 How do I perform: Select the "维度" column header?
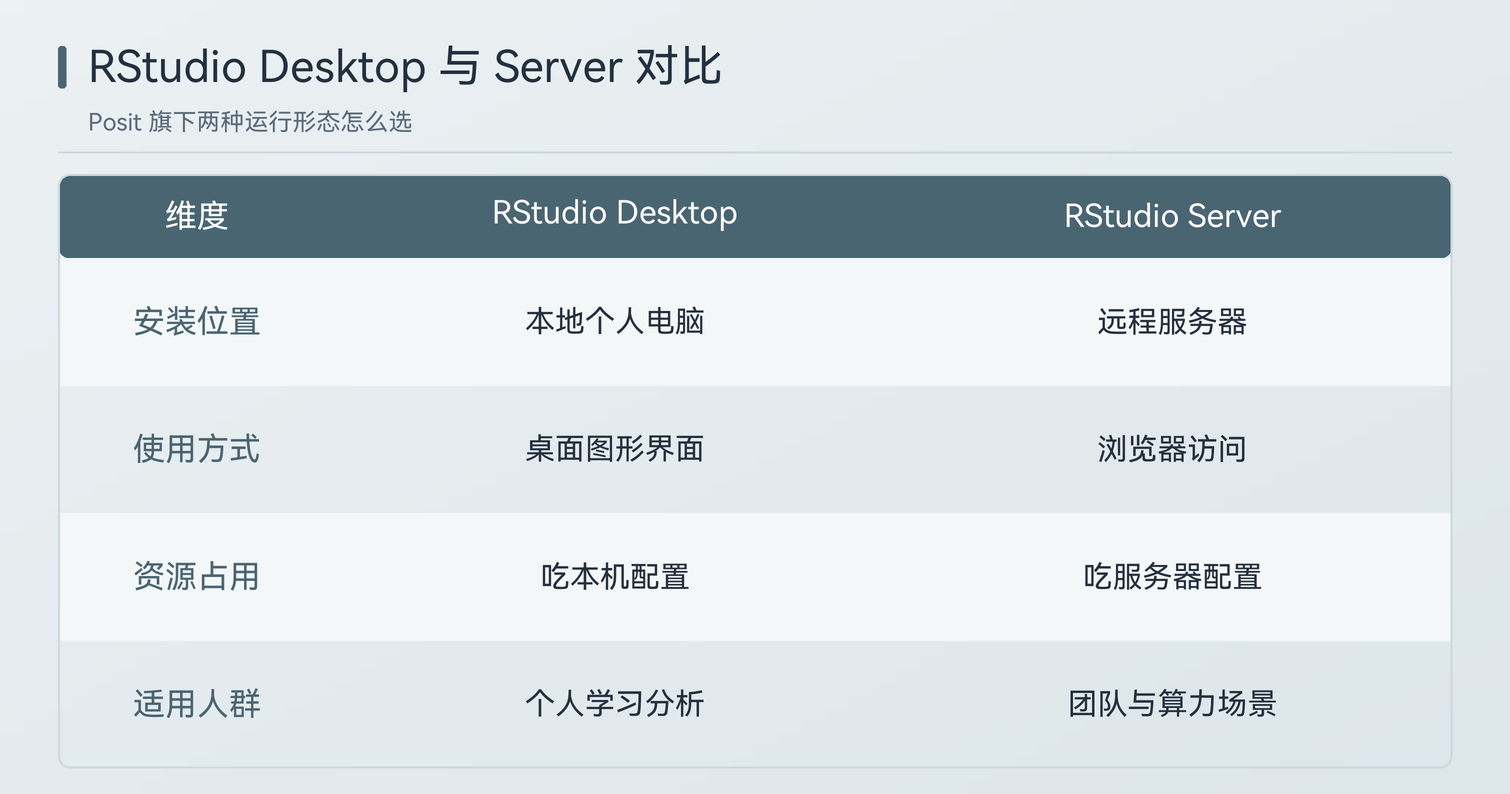point(197,216)
